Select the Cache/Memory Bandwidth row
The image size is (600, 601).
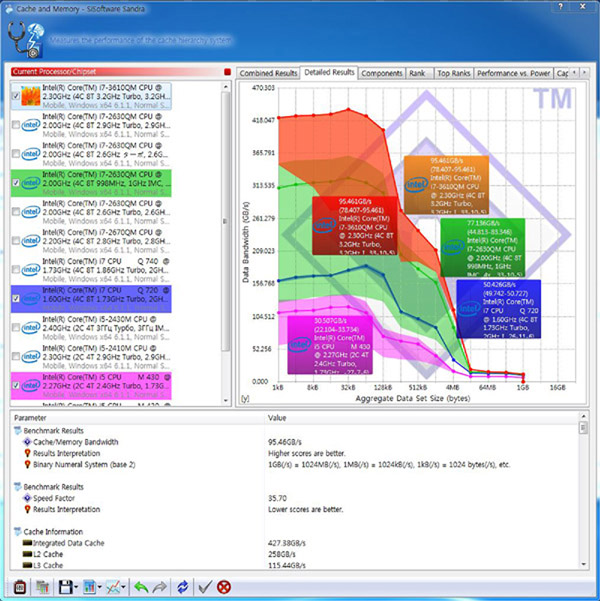pyautogui.click(x=295, y=442)
